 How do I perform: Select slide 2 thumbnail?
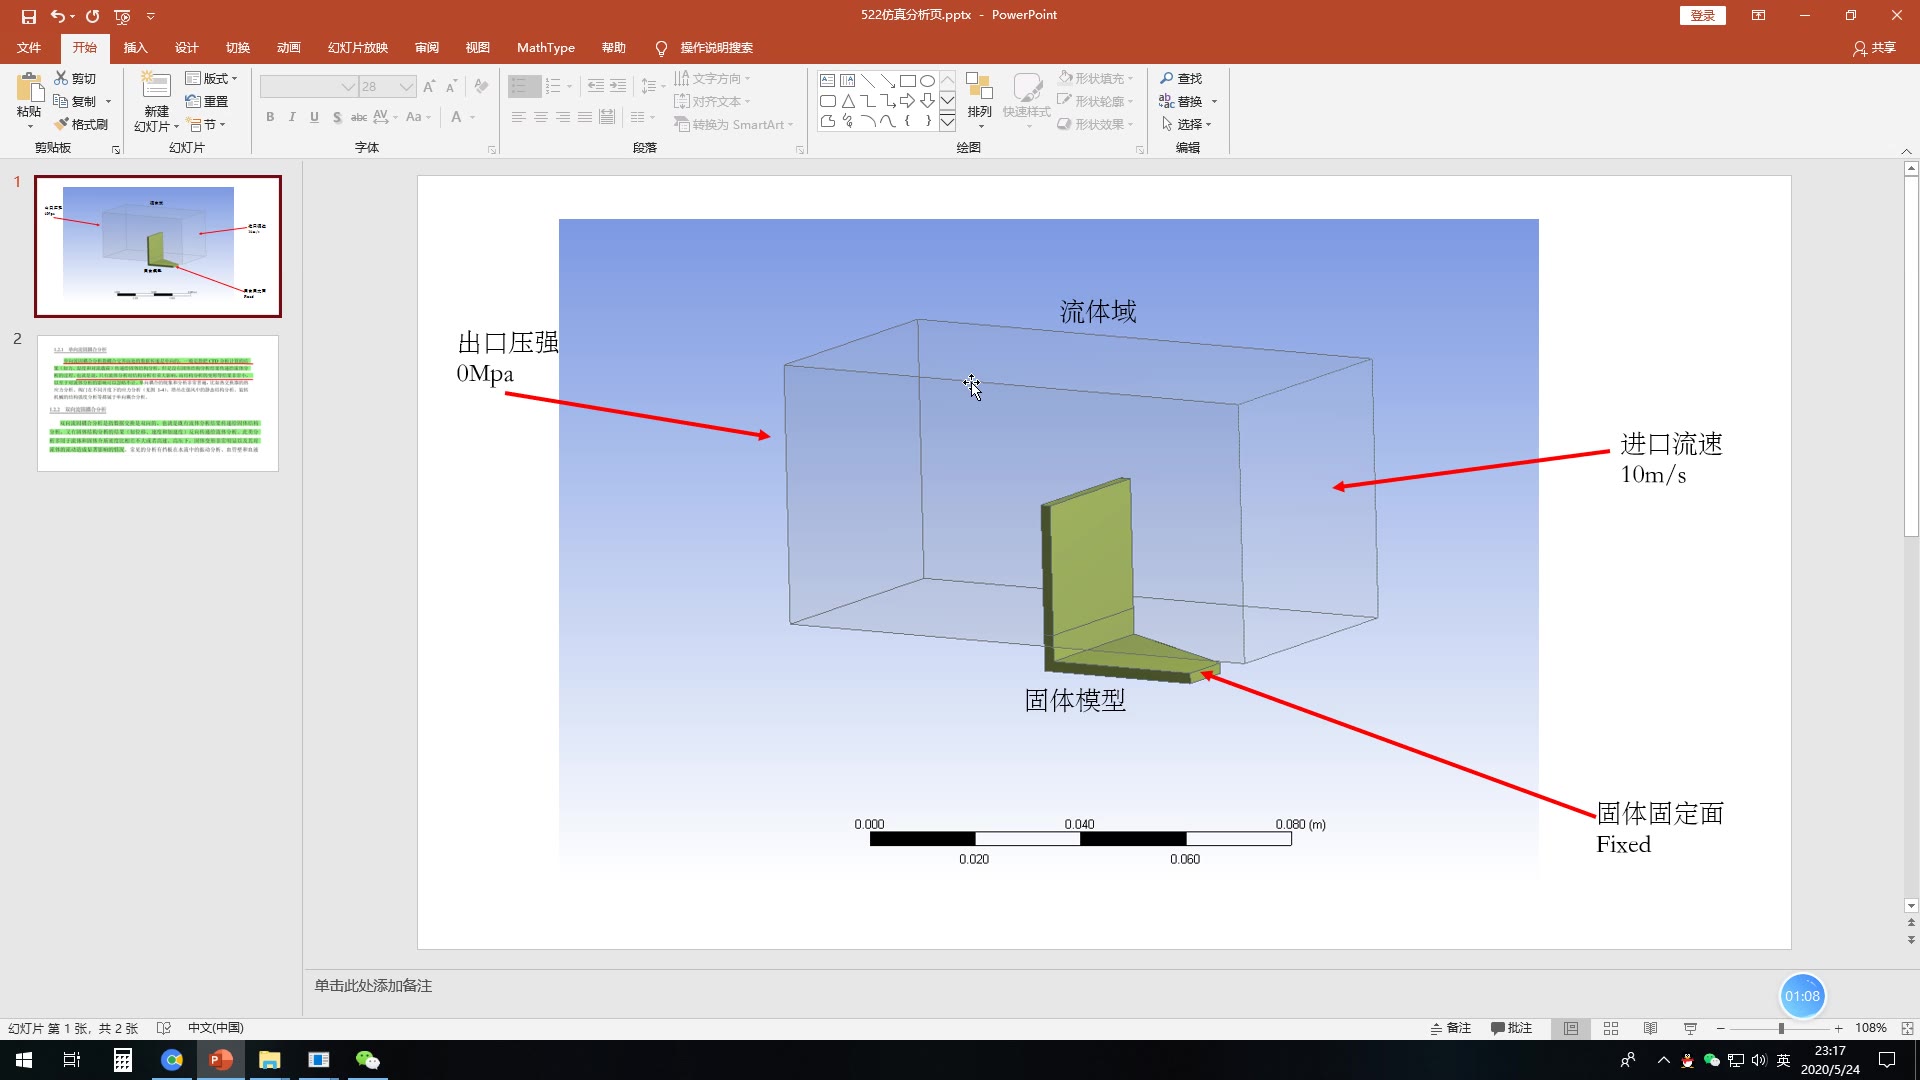[158, 403]
